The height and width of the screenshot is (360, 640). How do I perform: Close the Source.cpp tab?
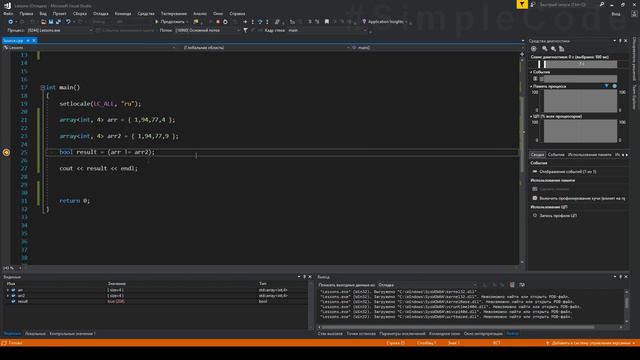click(x=34, y=40)
